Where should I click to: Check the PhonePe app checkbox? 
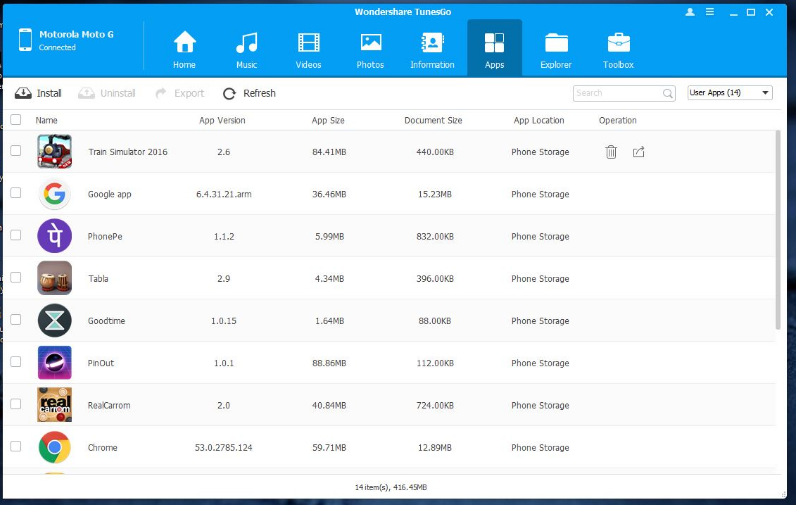[x=15, y=235]
